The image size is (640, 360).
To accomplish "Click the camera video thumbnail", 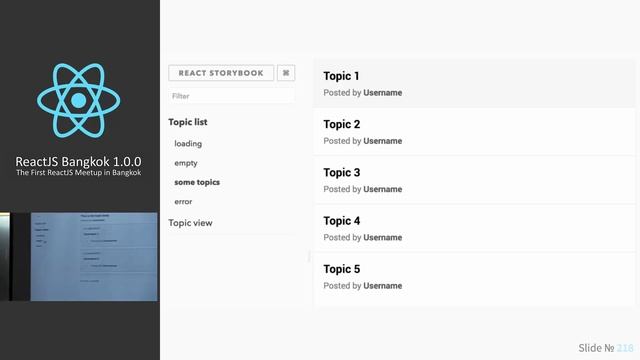I will [78, 256].
